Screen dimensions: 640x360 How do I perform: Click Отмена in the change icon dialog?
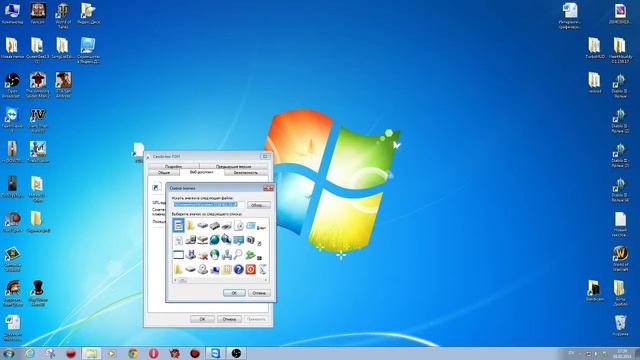[259, 293]
